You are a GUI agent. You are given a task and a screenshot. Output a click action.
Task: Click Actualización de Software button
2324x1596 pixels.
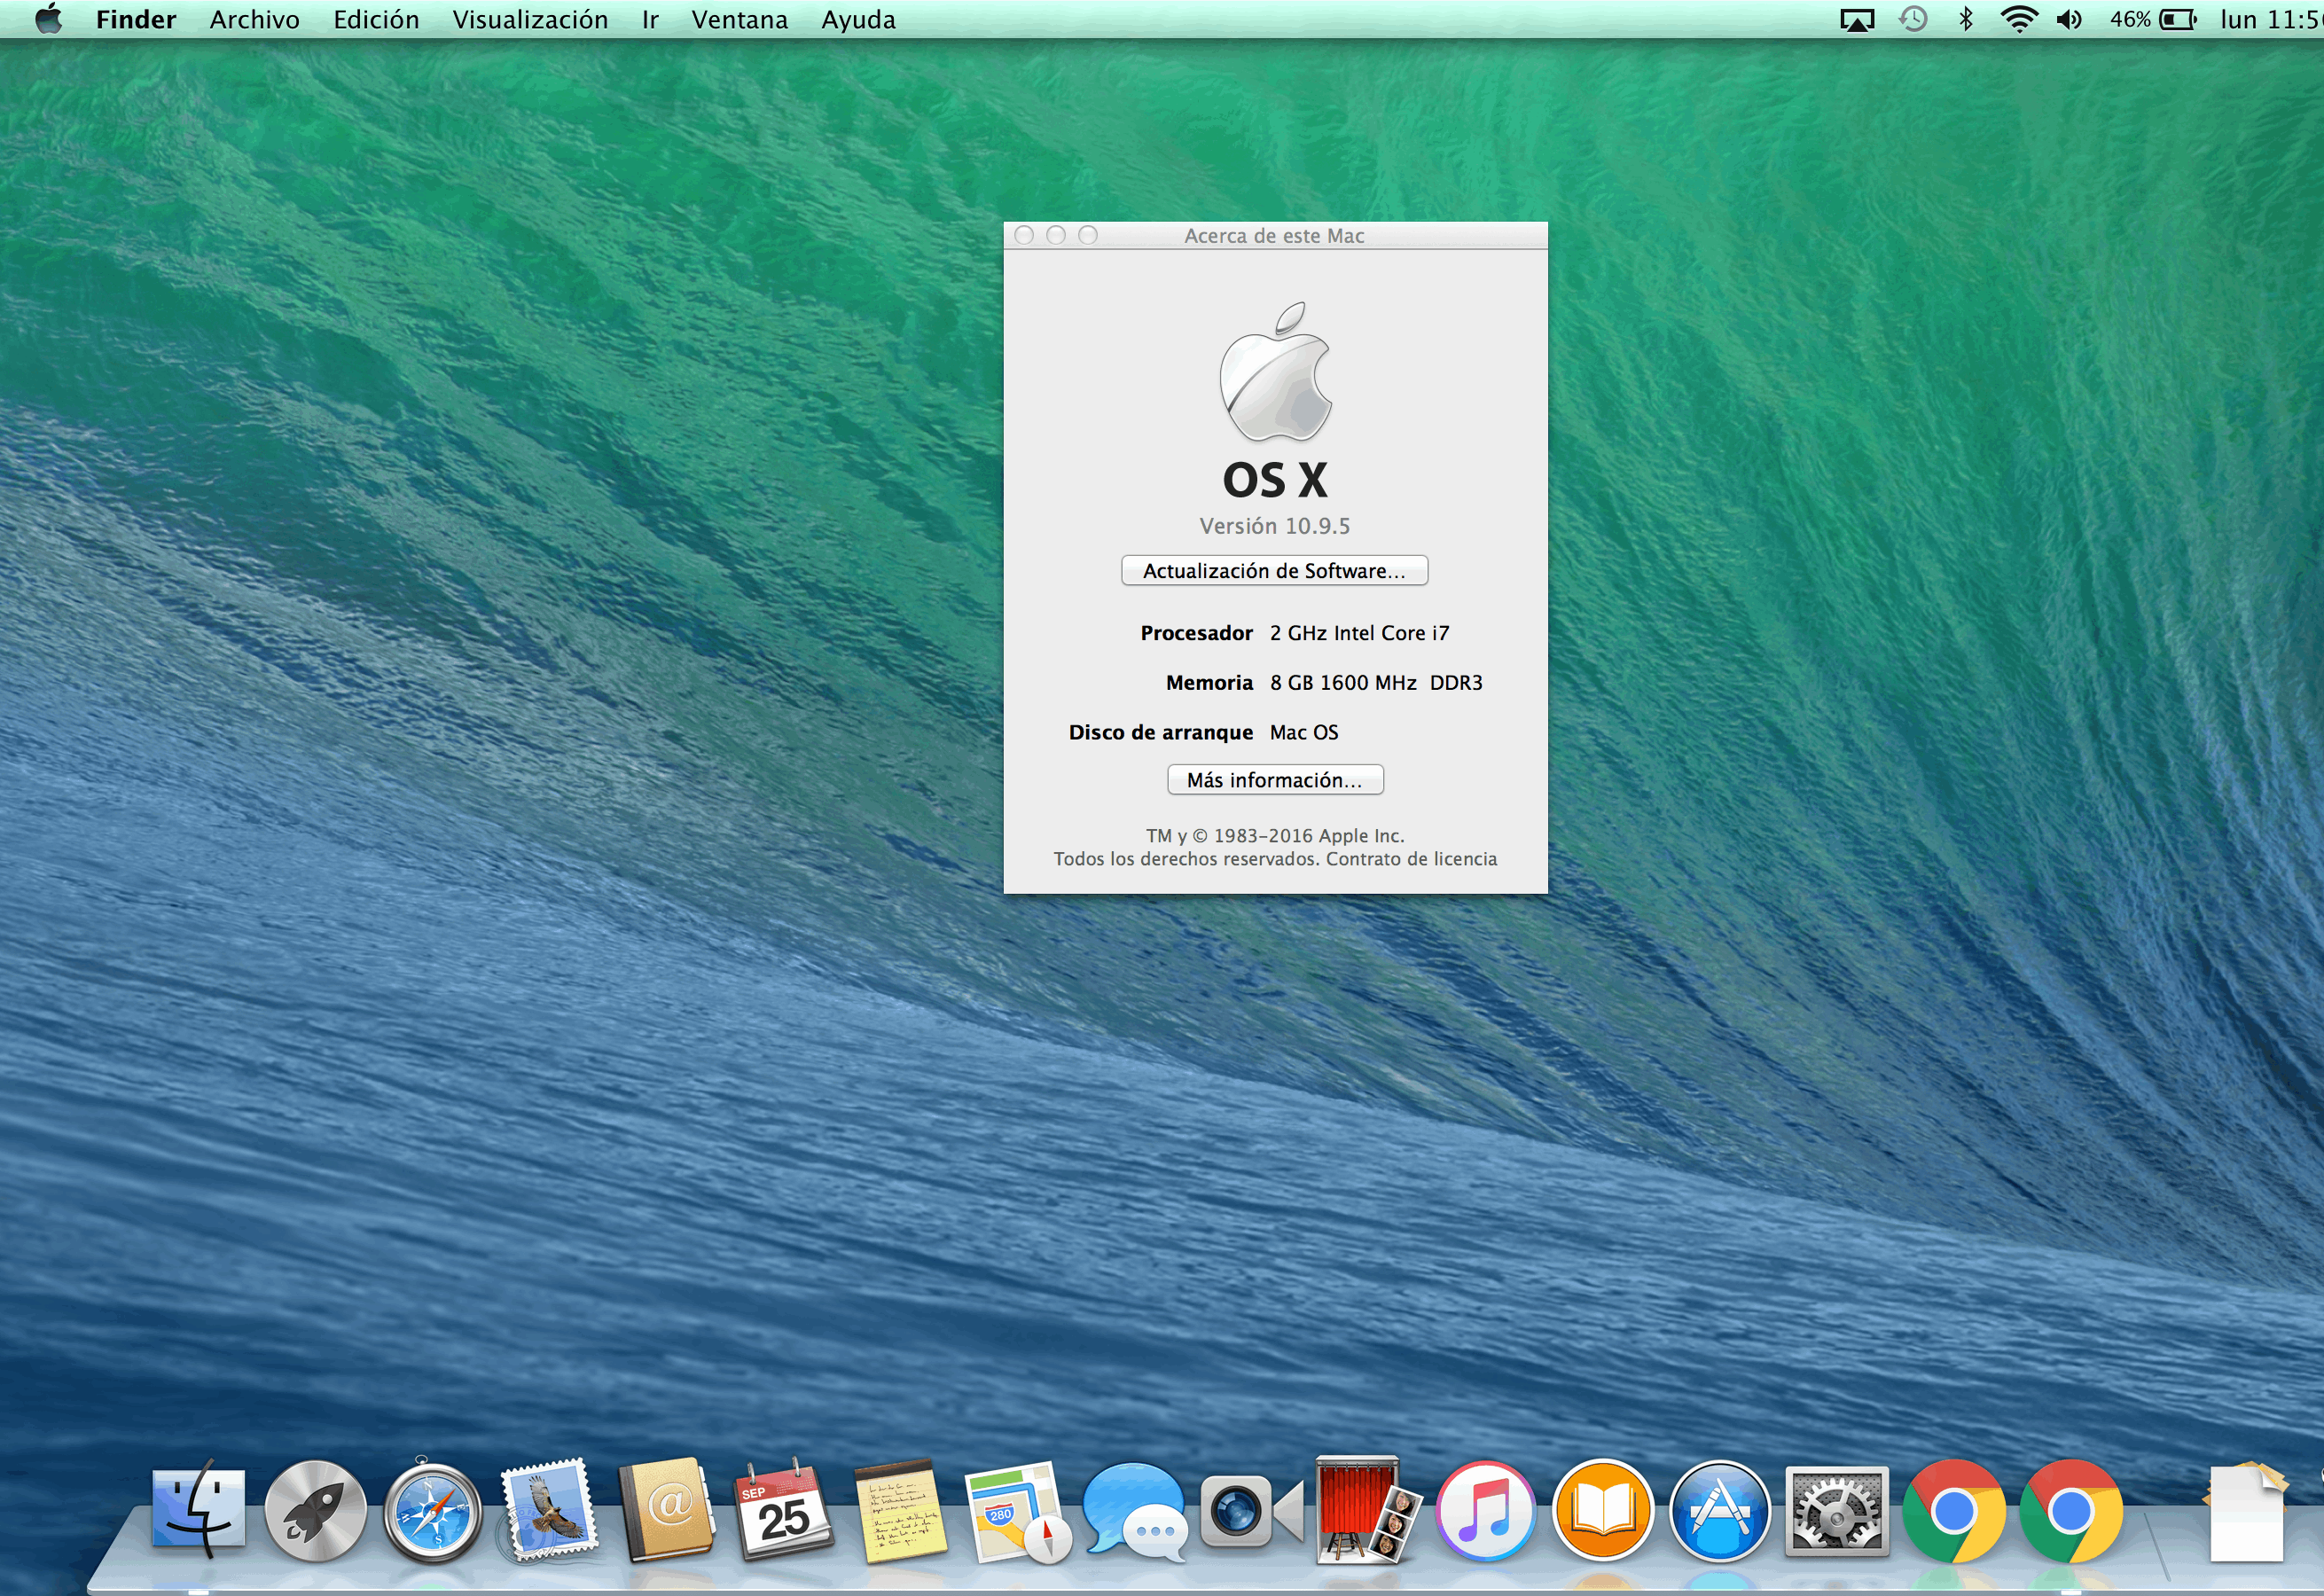(x=1274, y=570)
